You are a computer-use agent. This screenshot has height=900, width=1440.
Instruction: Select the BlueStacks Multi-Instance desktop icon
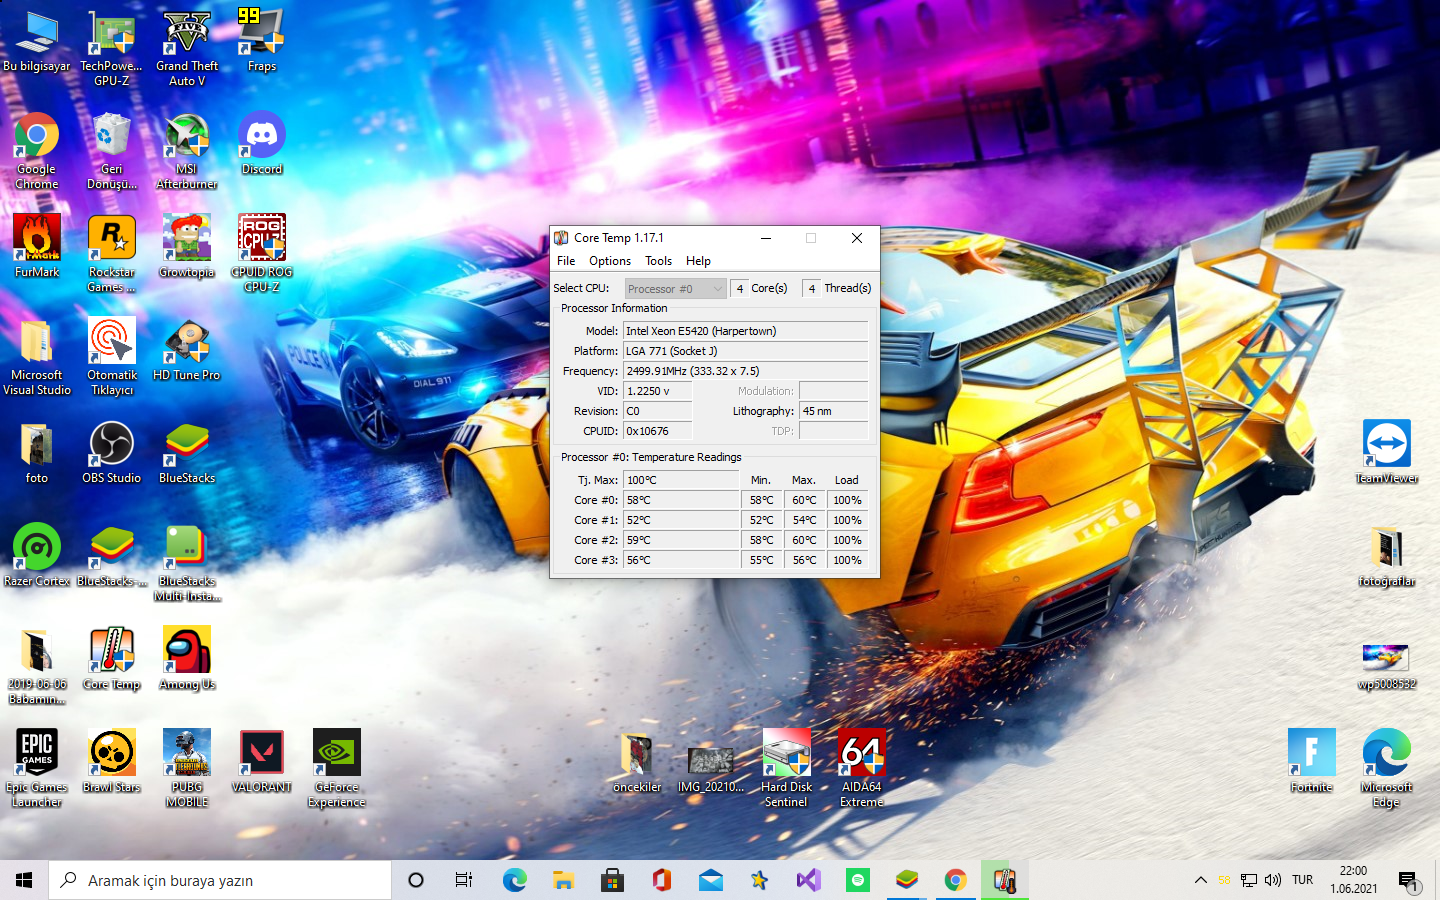(x=187, y=563)
